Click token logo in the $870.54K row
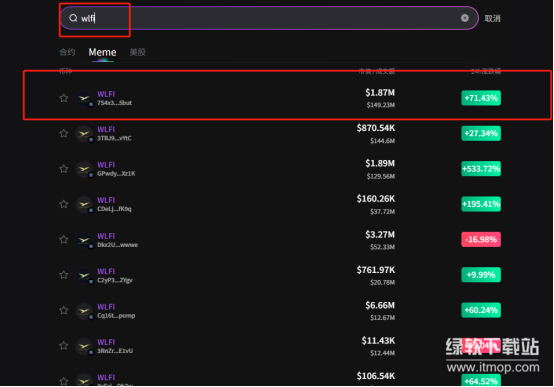554x387 pixels. point(84,134)
